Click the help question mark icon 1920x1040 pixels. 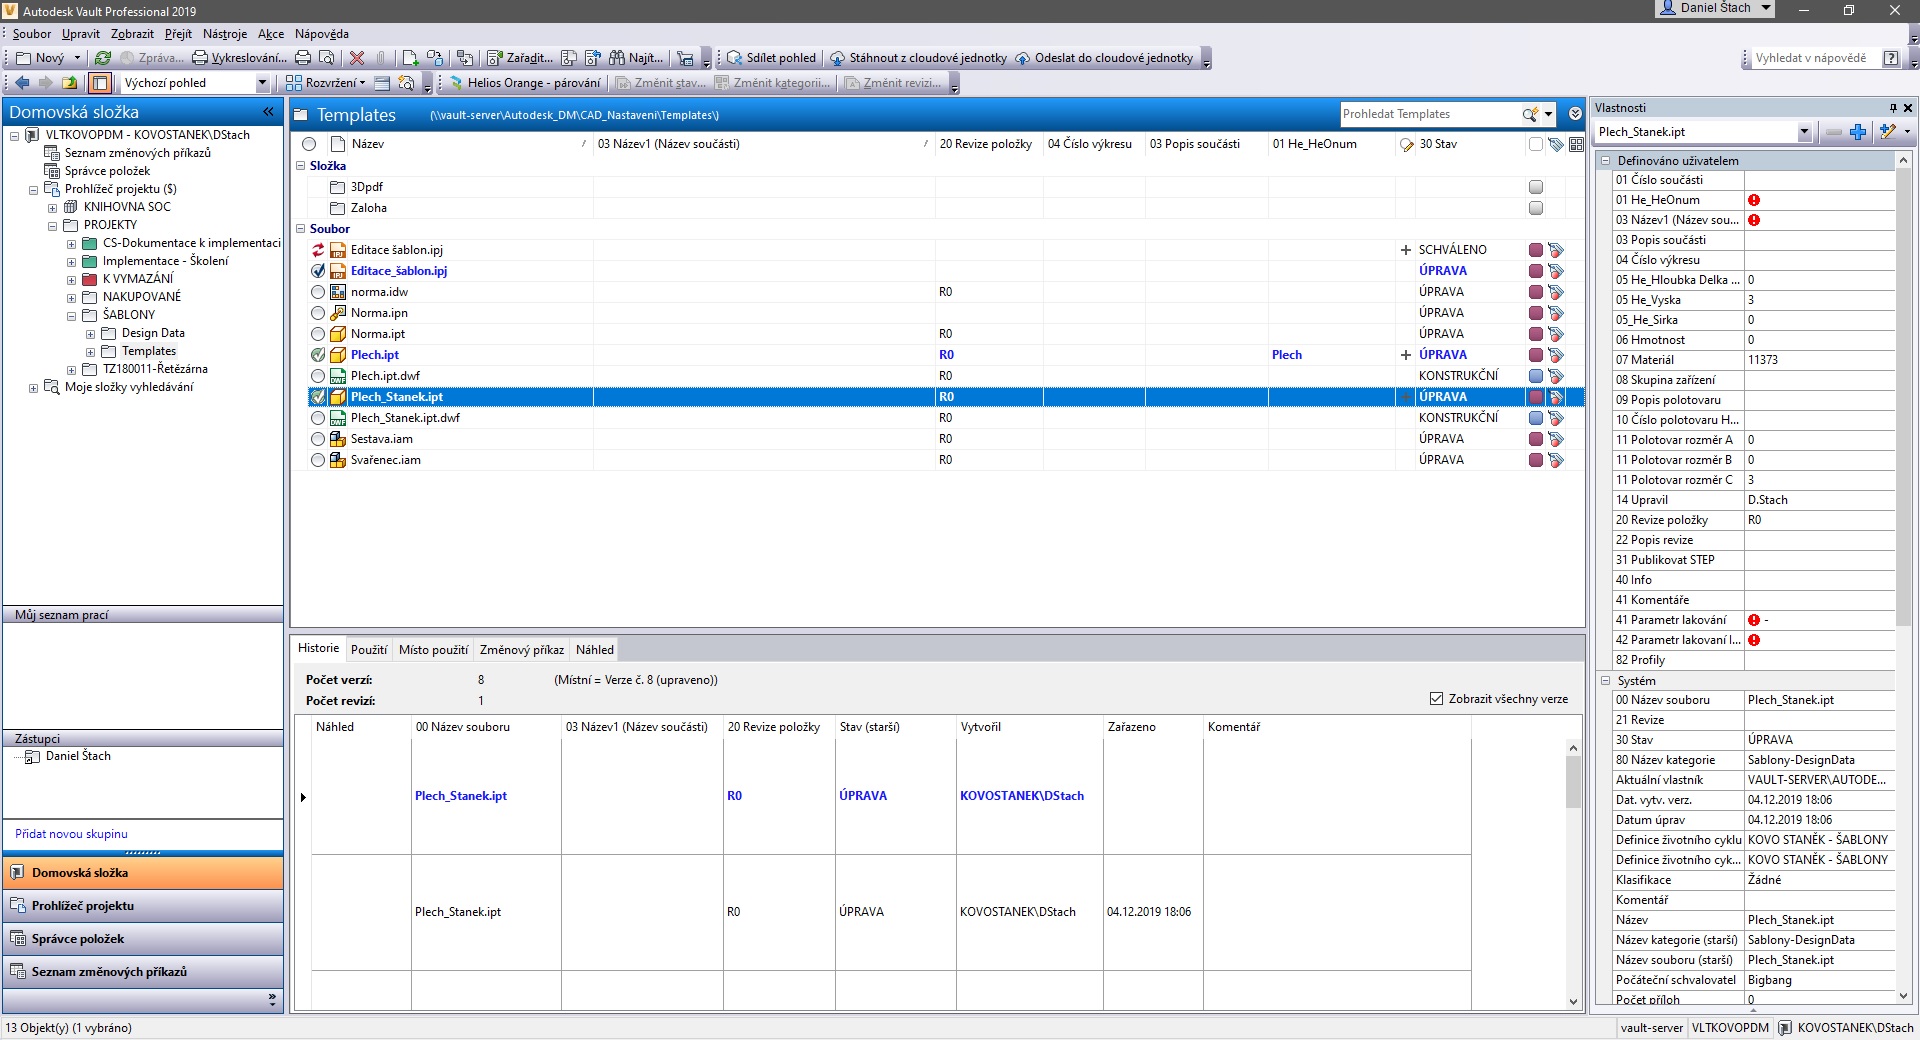1890,58
